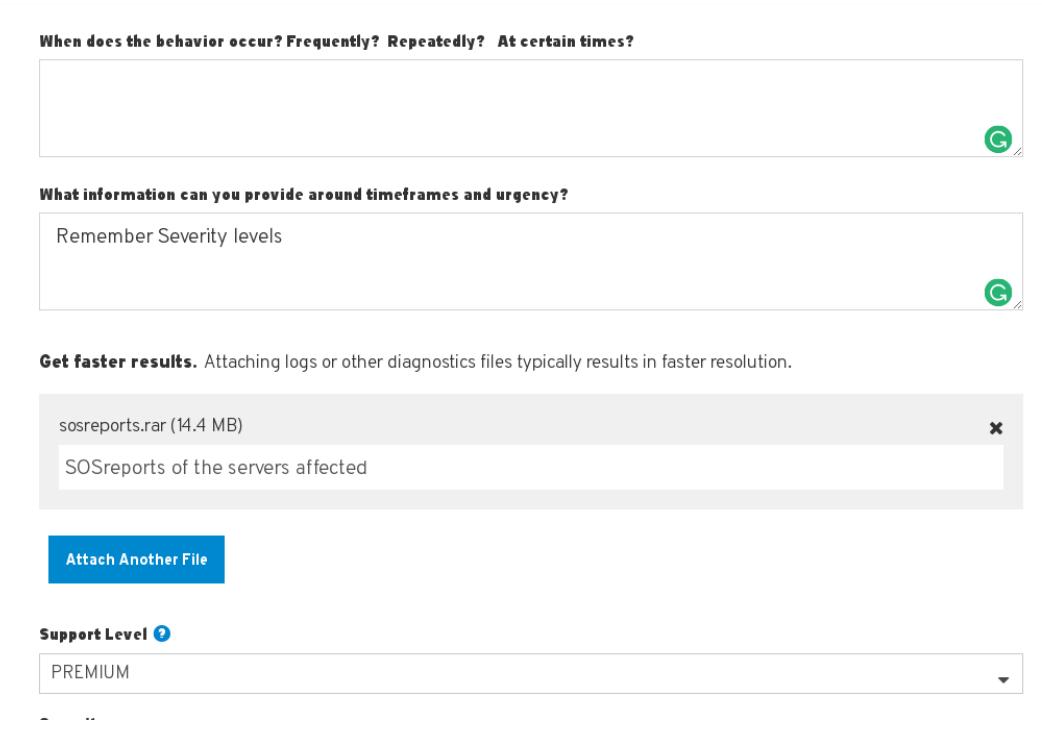Click the 'When does the behavior occur' label

click(336, 41)
